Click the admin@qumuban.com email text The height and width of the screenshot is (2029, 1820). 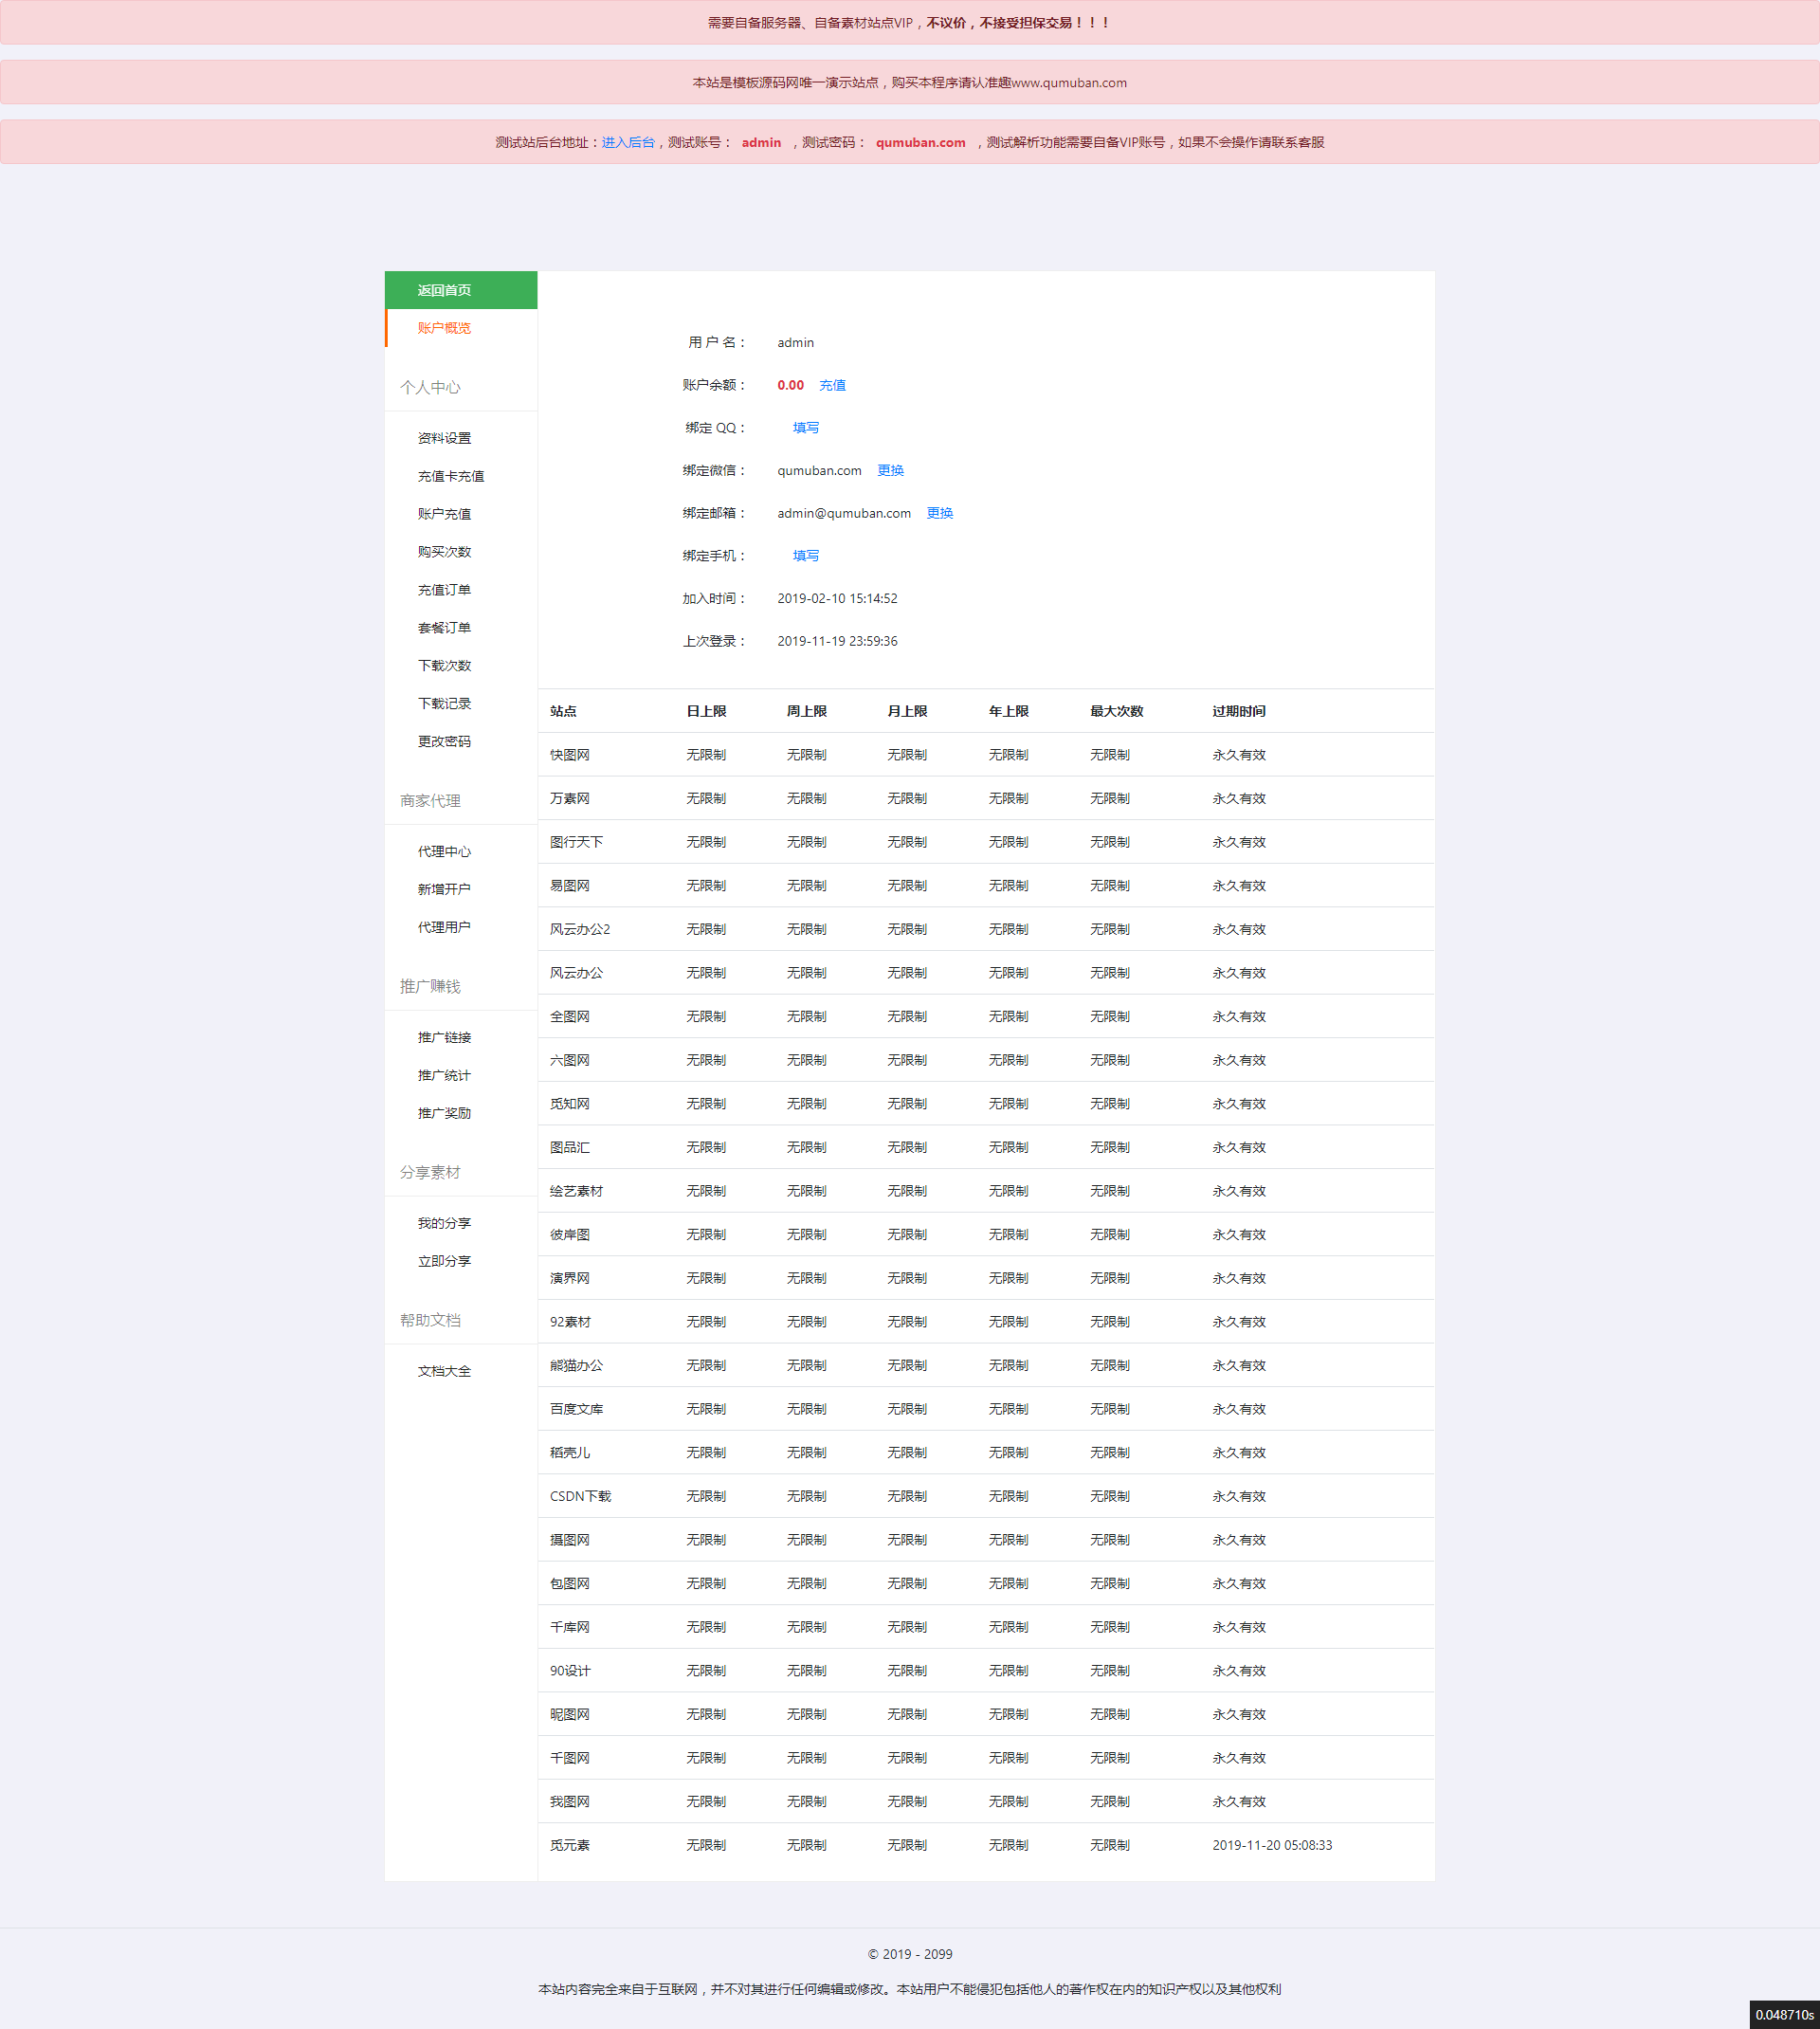[x=844, y=513]
